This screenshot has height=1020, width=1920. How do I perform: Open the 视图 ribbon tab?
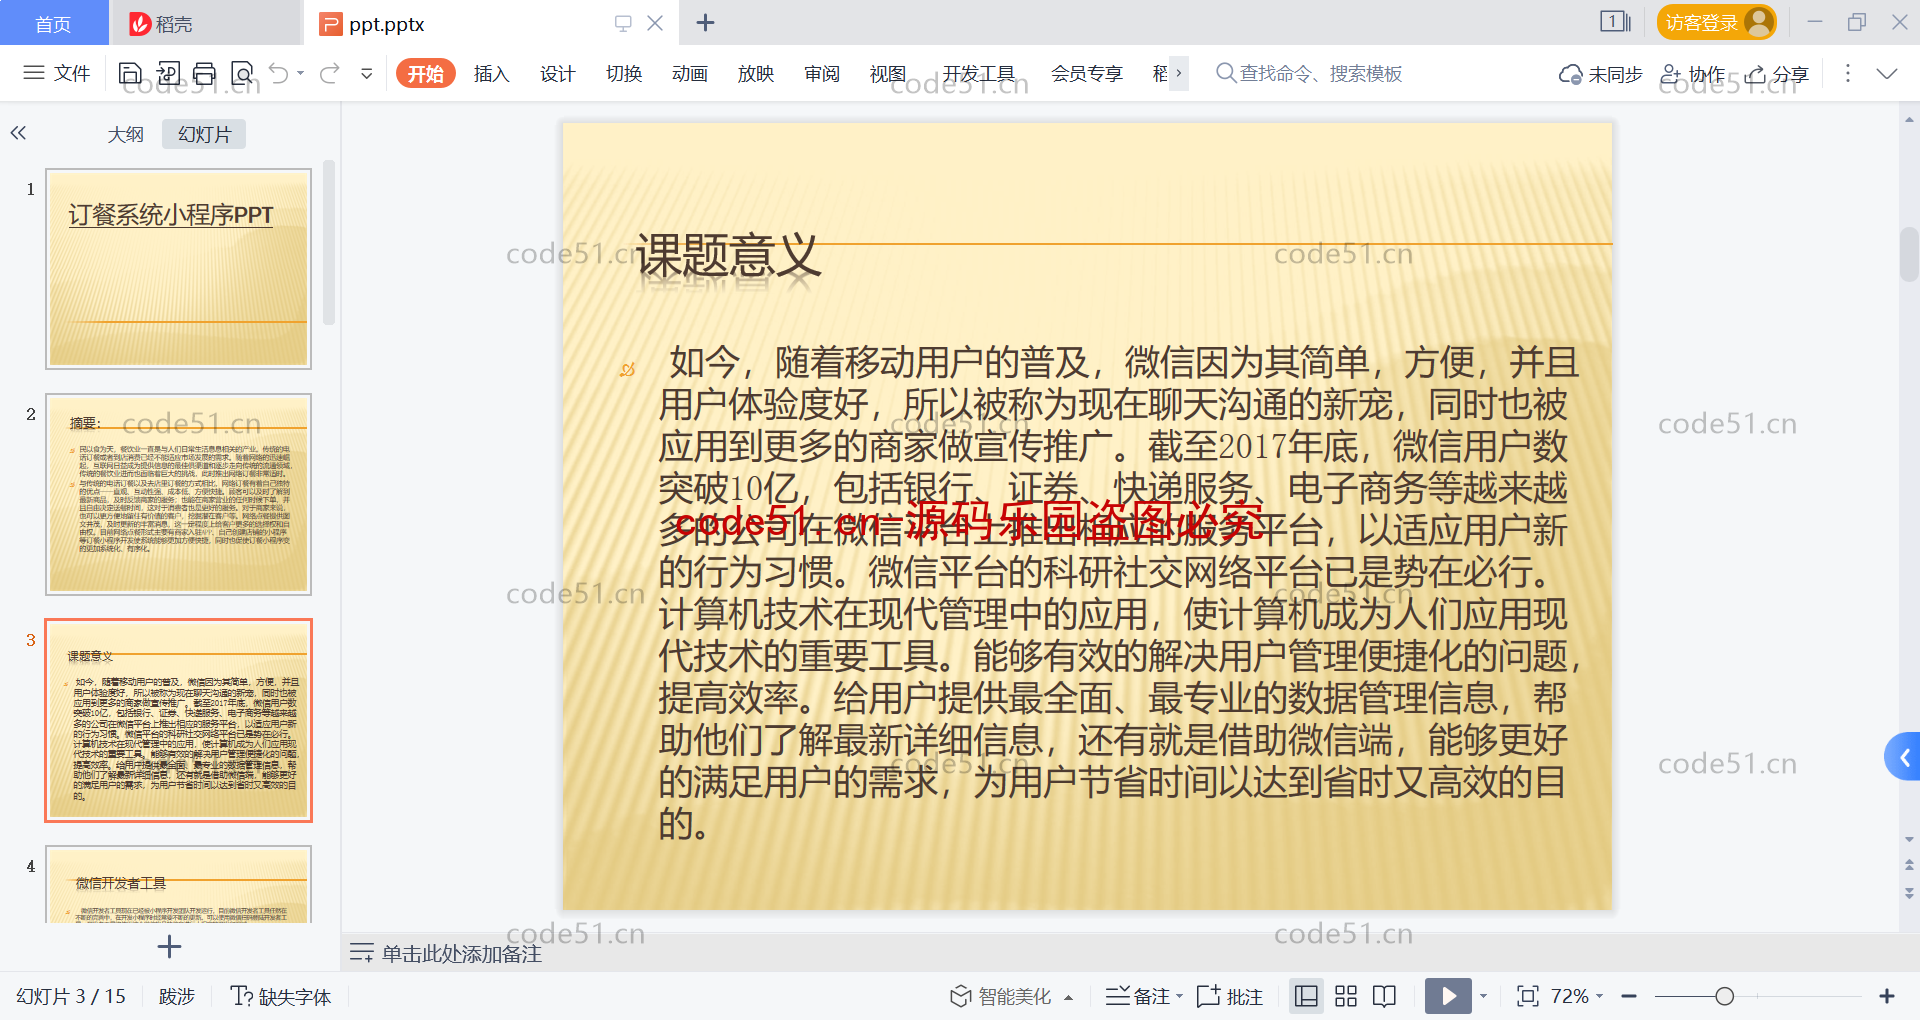point(888,73)
